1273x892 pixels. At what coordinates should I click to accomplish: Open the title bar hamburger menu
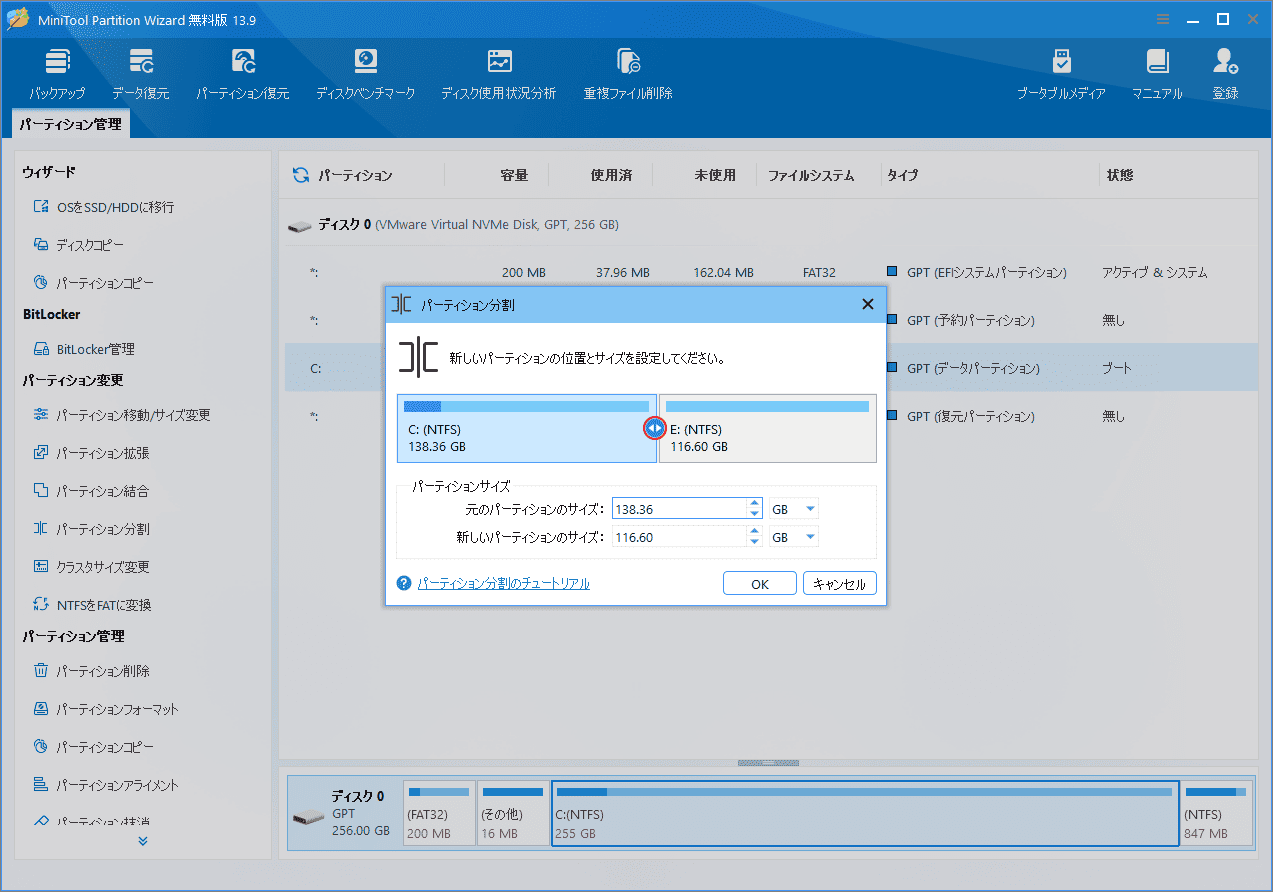1163,19
